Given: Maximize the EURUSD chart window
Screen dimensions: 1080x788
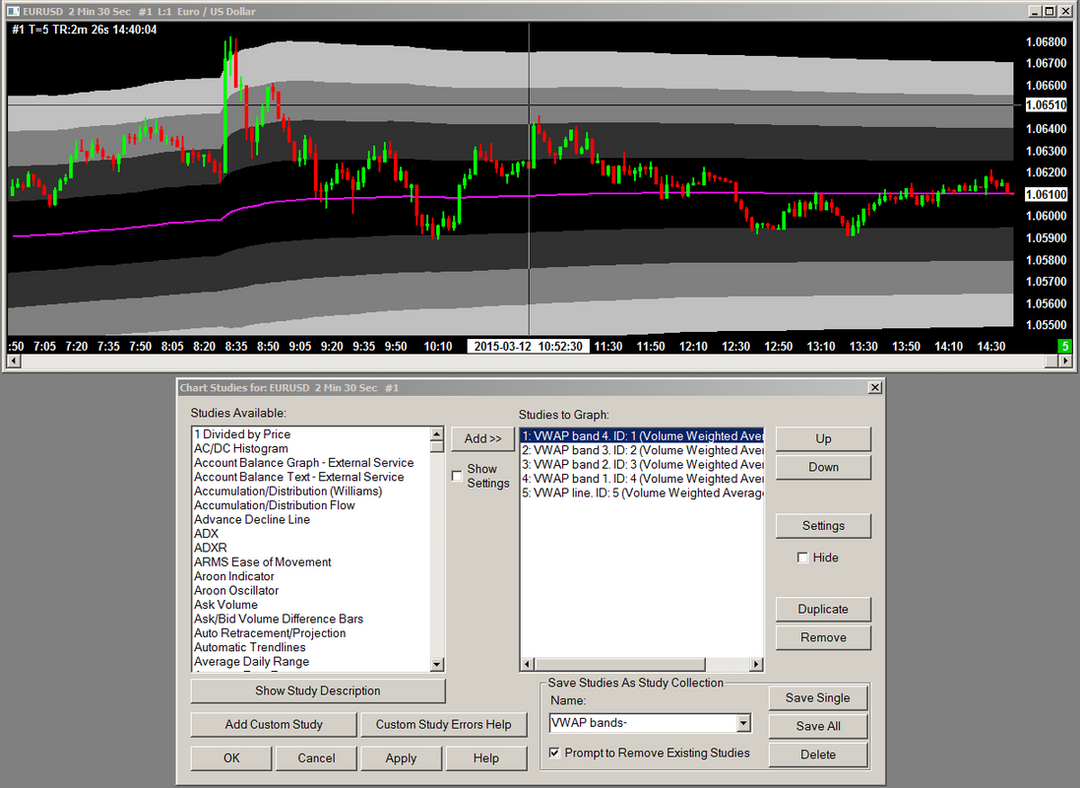Looking at the screenshot, I should 1049,11.
